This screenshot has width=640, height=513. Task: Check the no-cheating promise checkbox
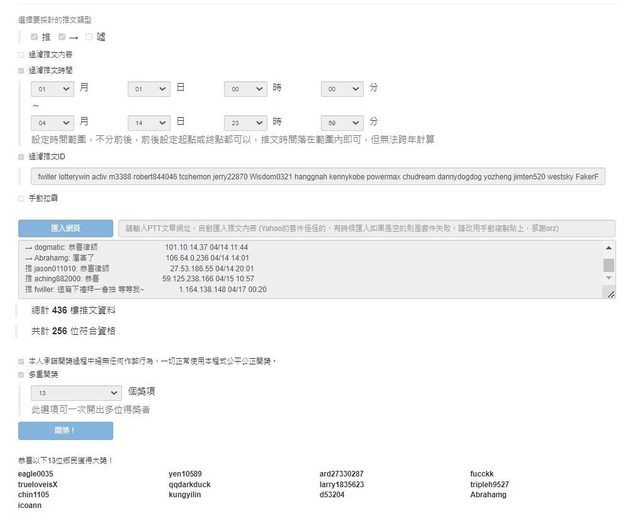(x=22, y=361)
